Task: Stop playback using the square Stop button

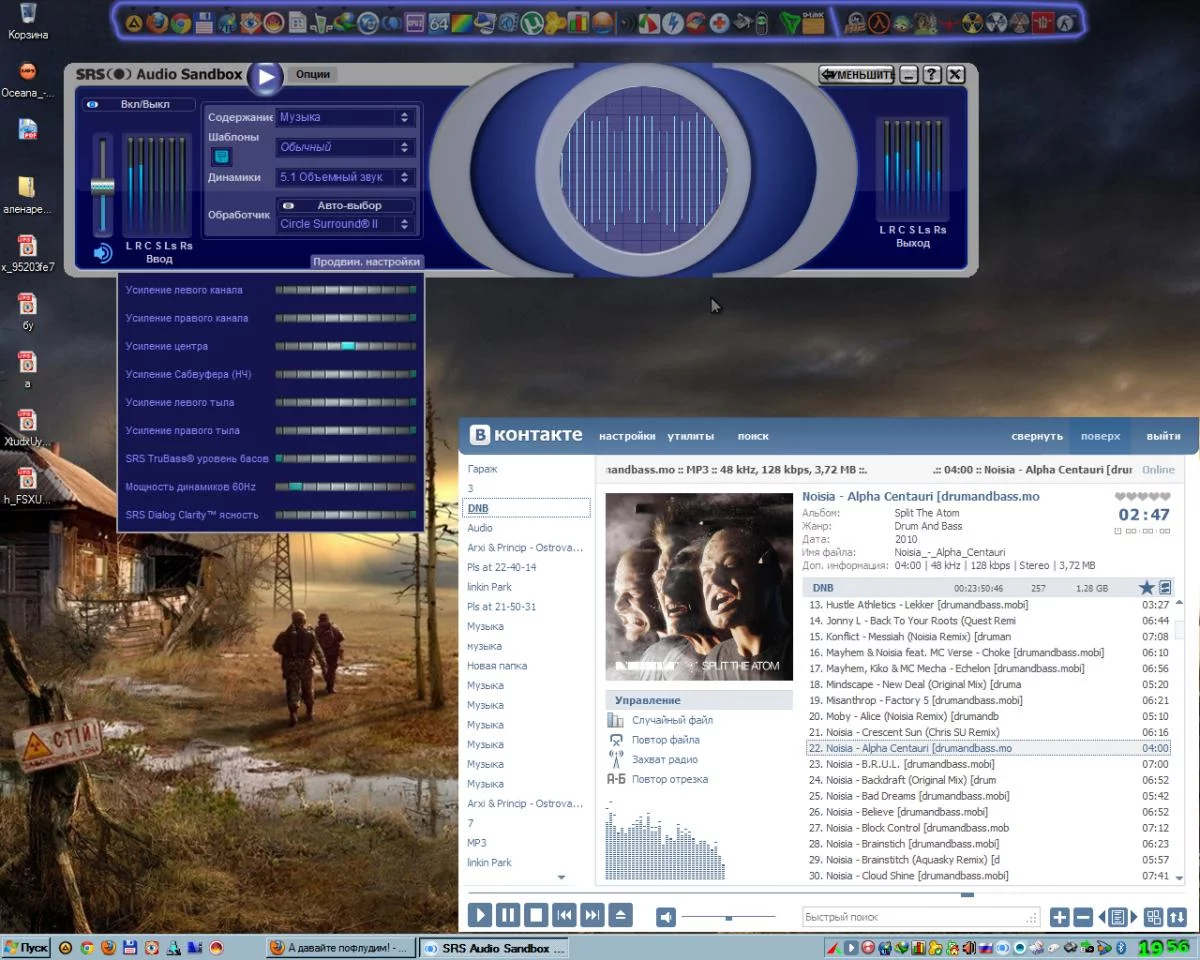Action: tap(536, 915)
